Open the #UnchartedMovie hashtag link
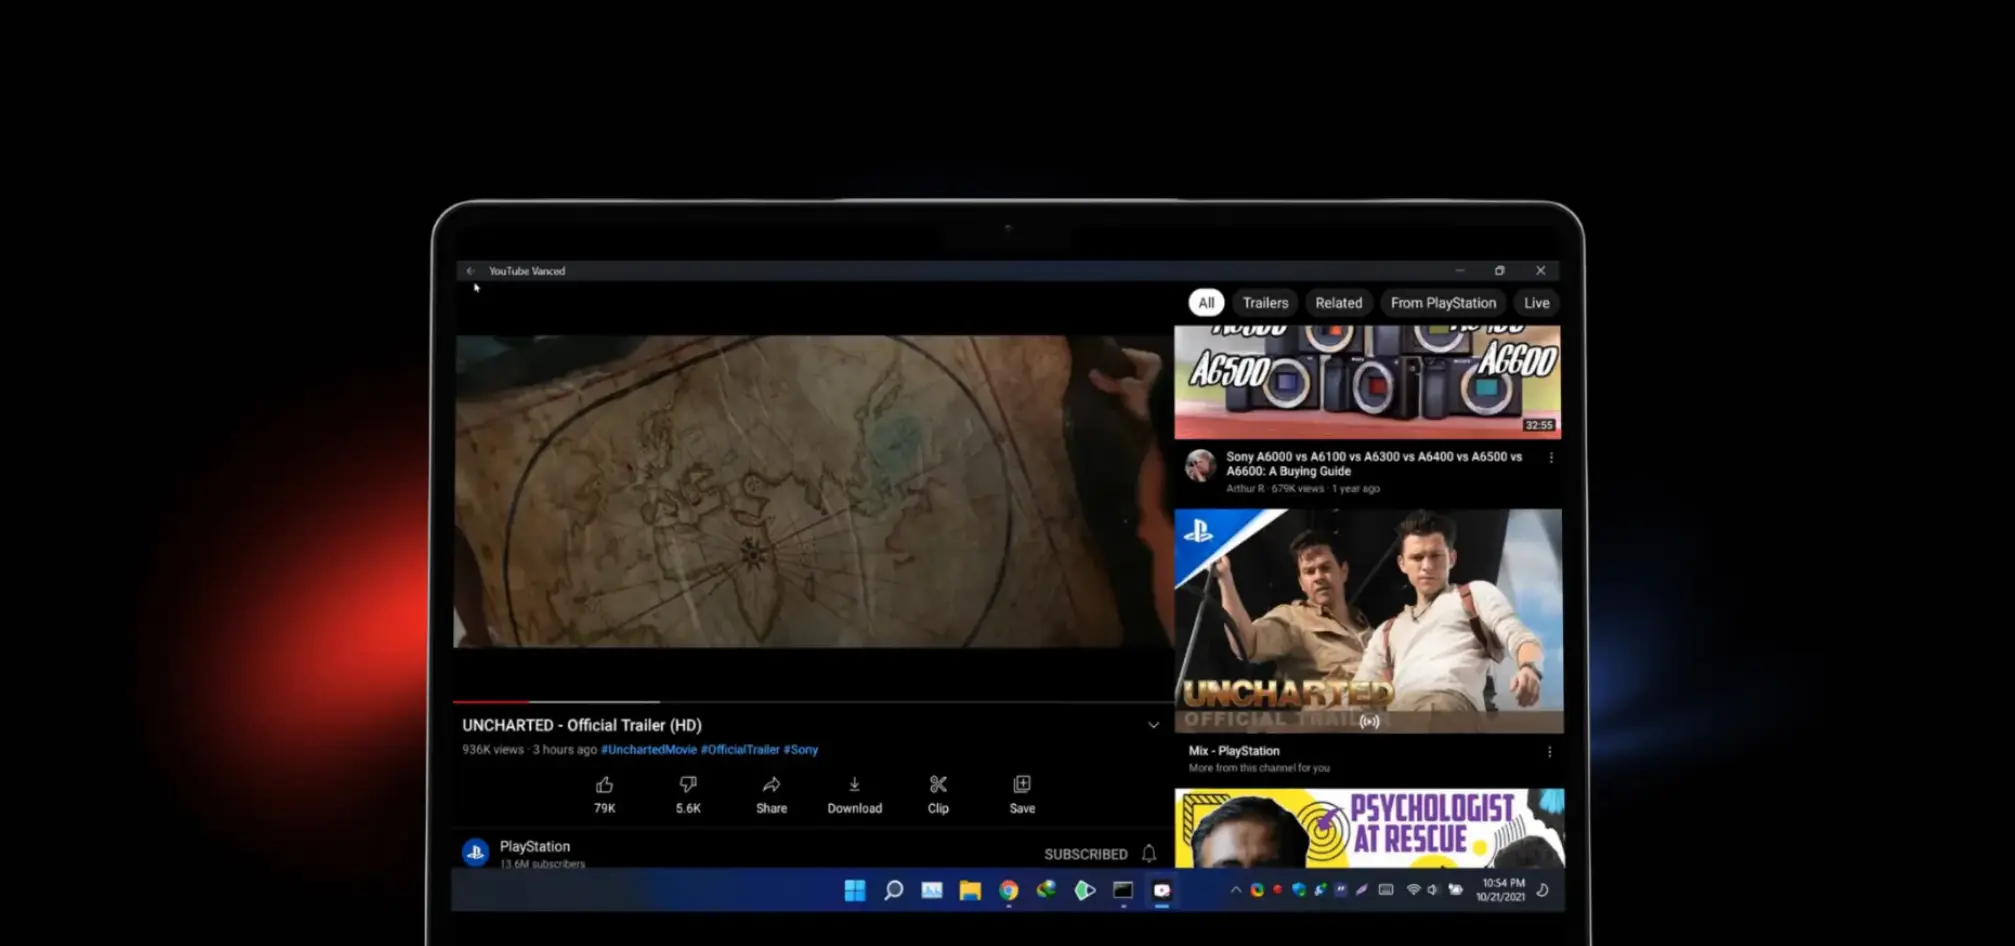This screenshot has height=946, width=2015. [x=648, y=750]
